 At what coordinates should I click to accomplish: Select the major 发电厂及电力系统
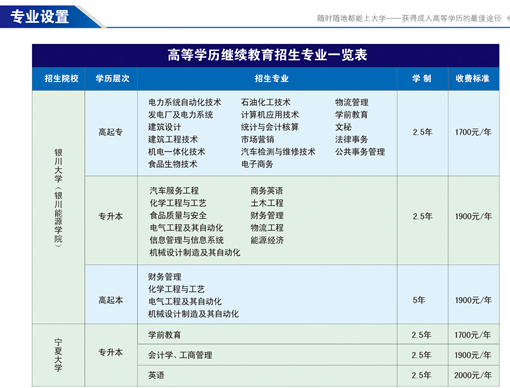(181, 115)
